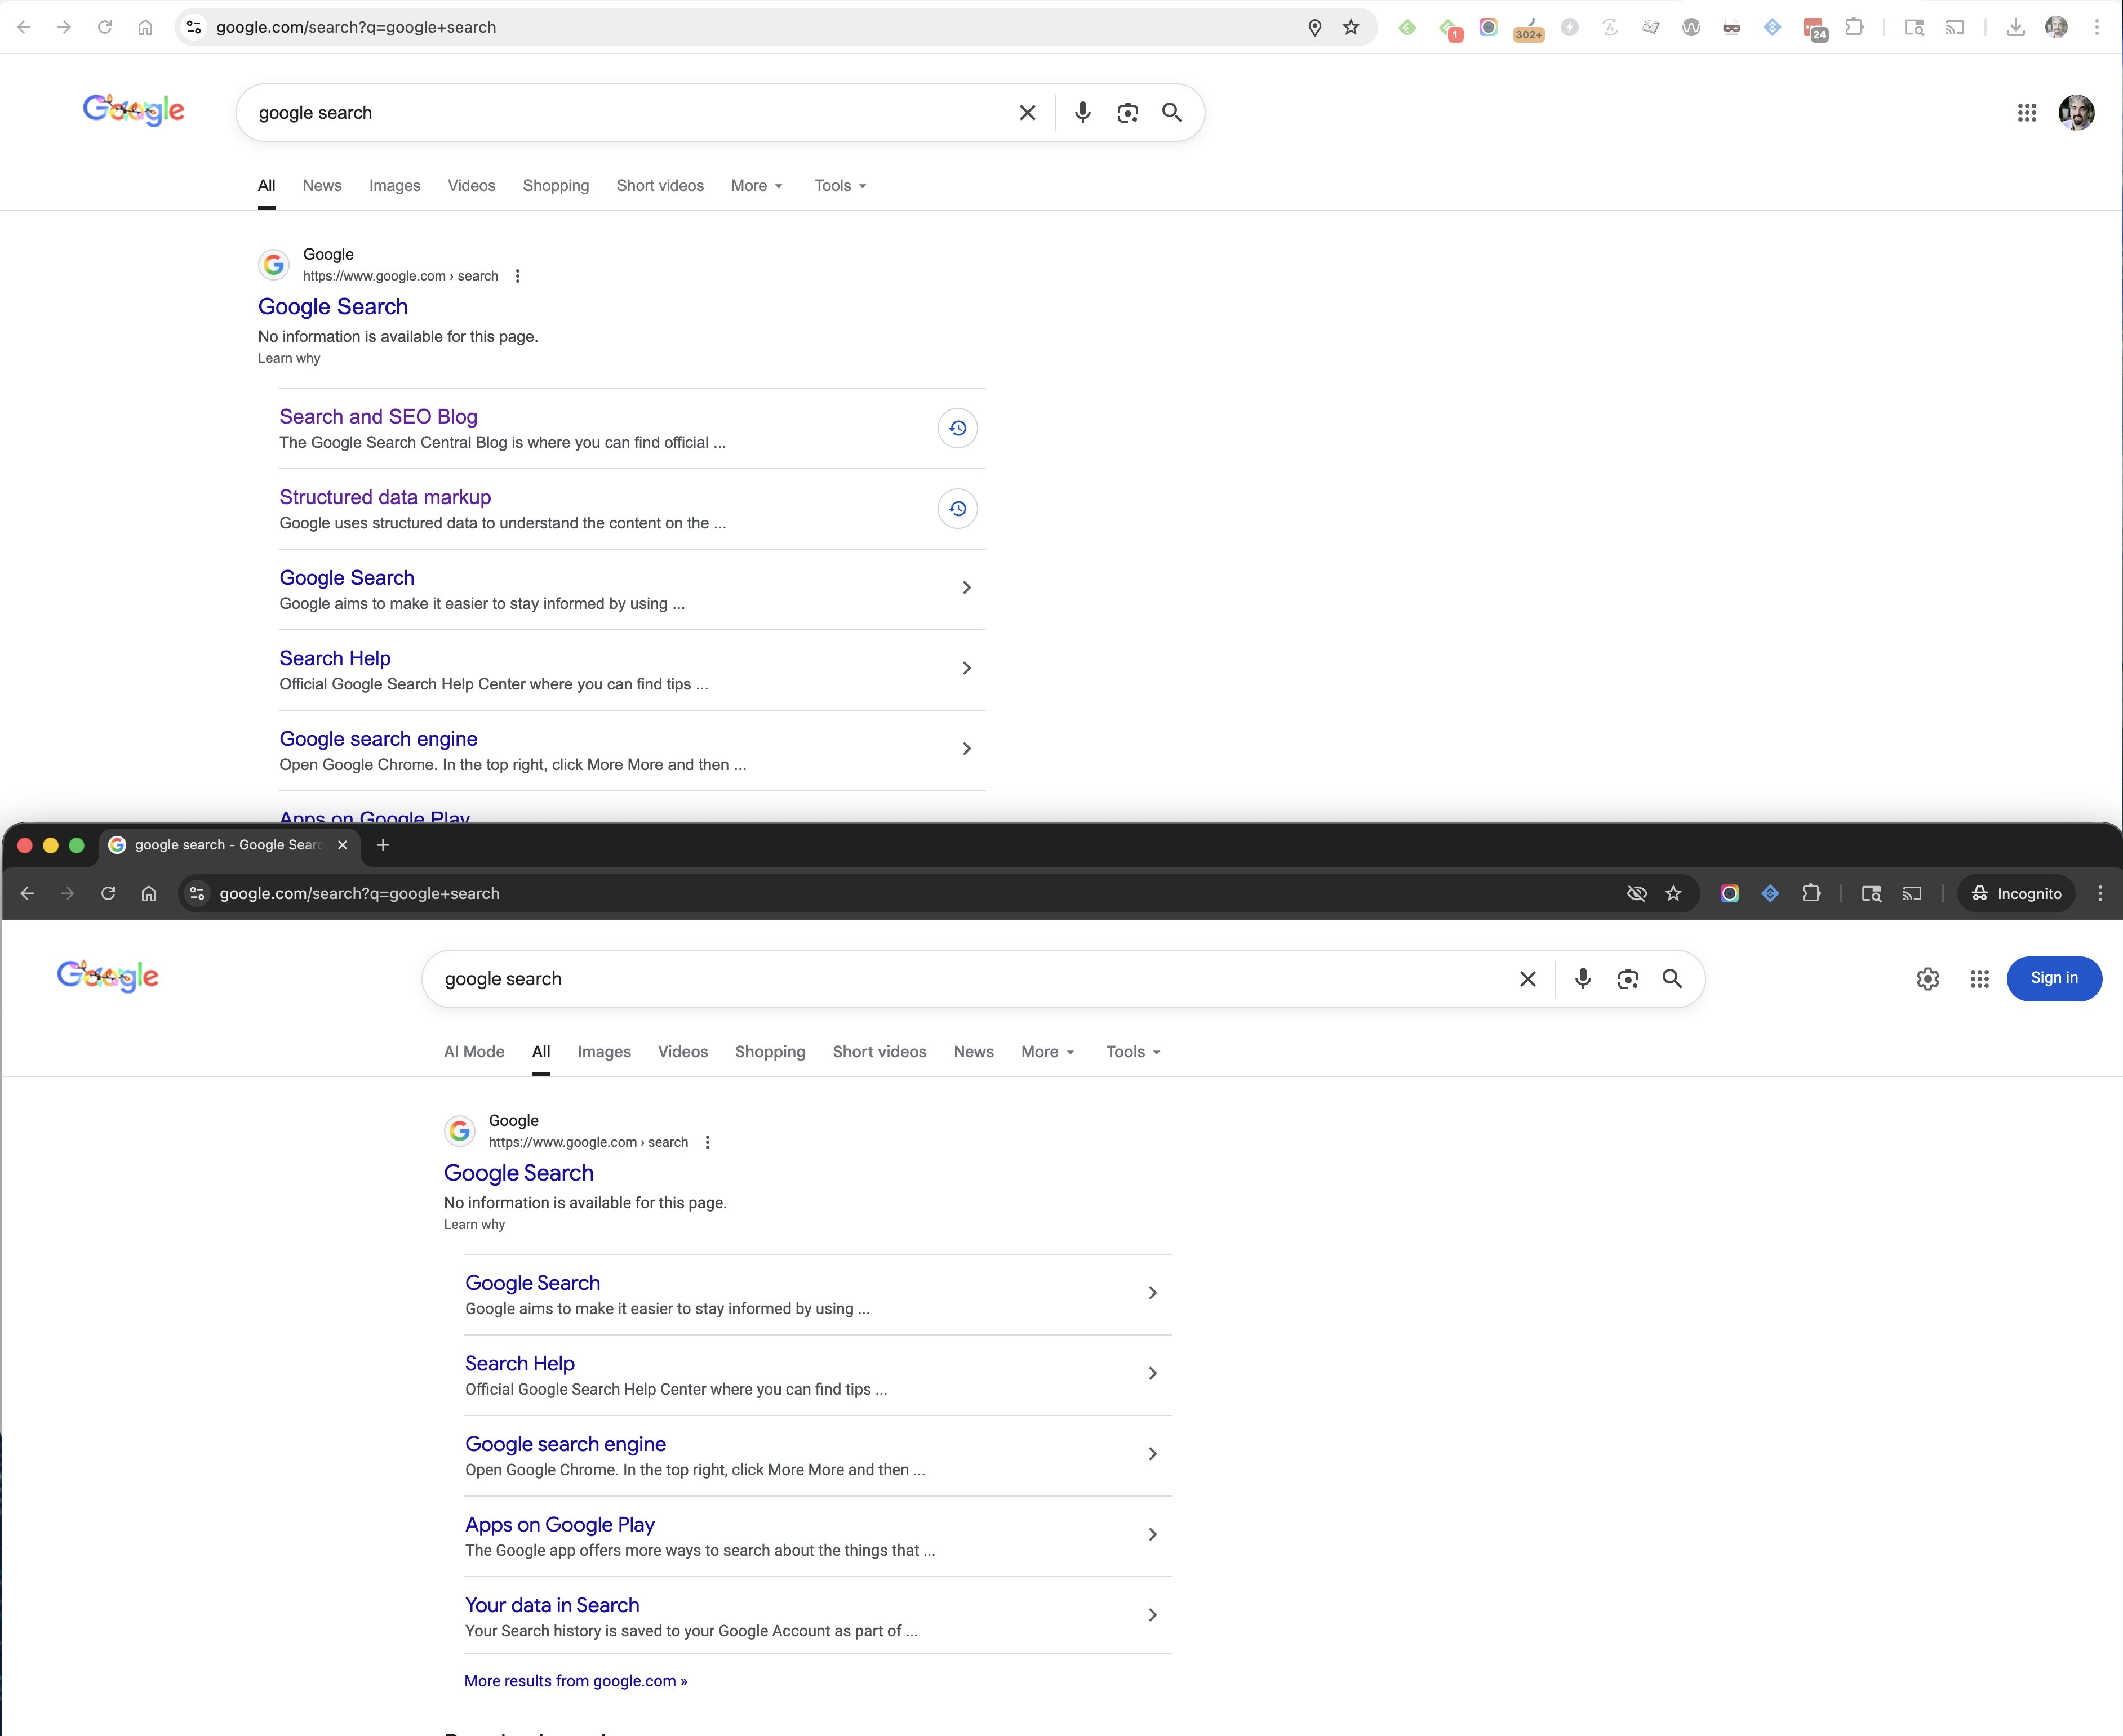The image size is (2123, 1736).
Task: Open the Tools dropdown below the search box
Action: coord(833,185)
